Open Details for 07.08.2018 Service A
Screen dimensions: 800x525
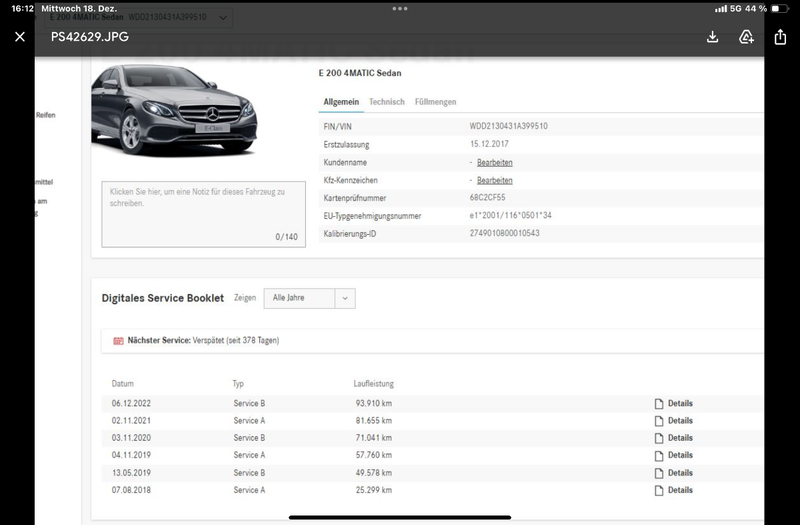pos(673,490)
